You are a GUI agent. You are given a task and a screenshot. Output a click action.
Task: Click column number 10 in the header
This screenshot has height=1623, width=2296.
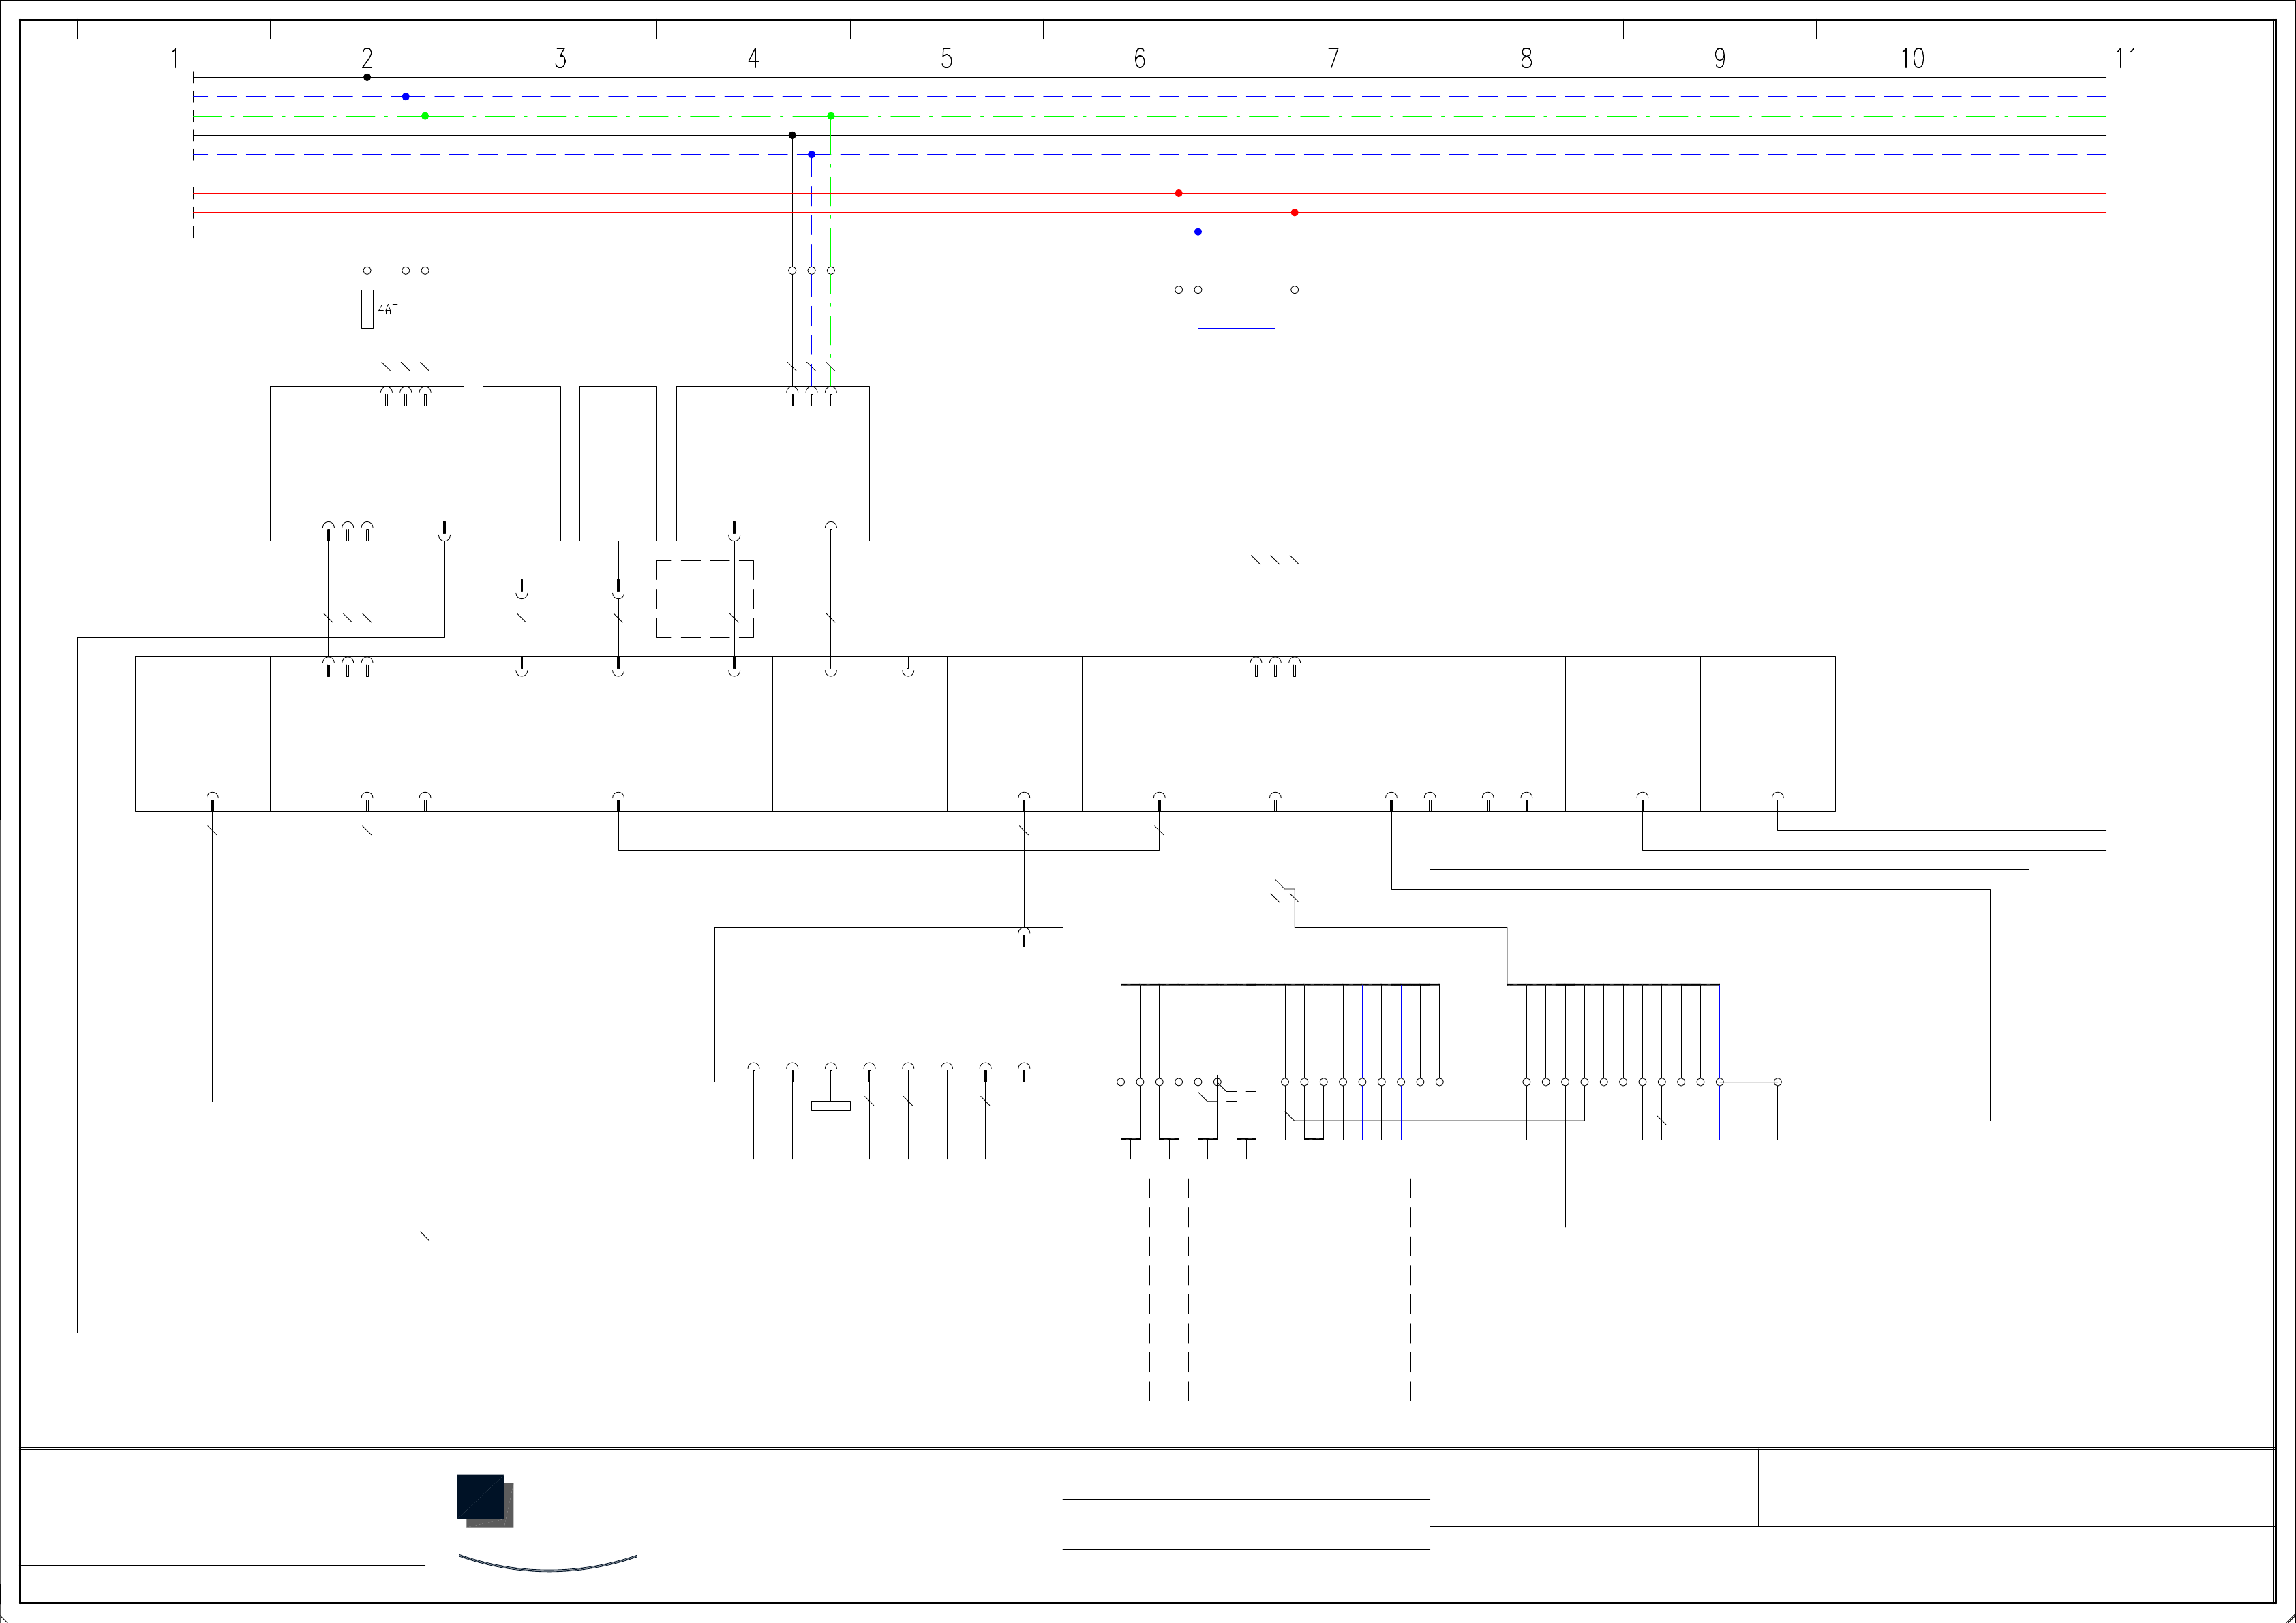point(1913,59)
